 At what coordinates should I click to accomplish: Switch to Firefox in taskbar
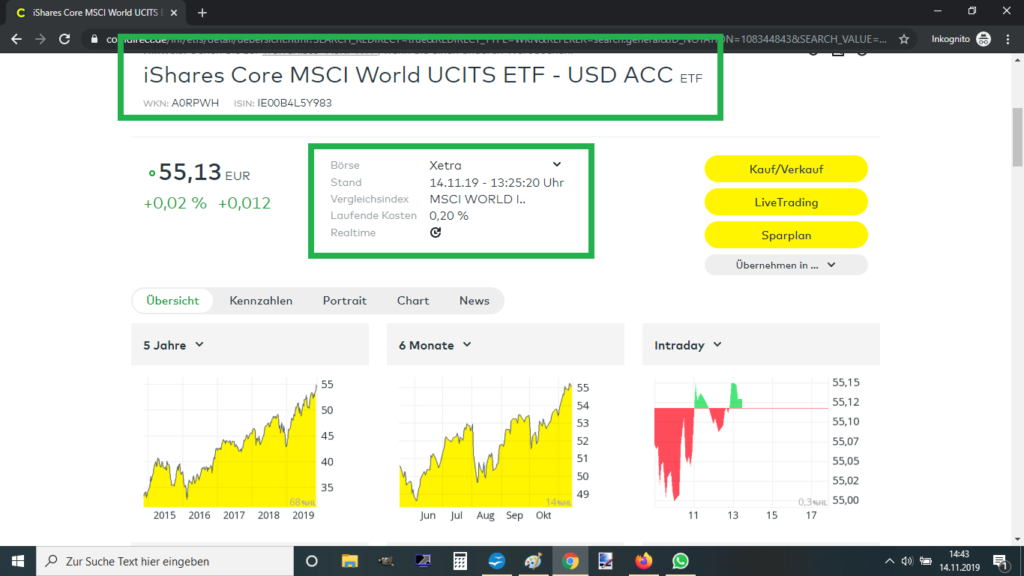pyautogui.click(x=643, y=561)
